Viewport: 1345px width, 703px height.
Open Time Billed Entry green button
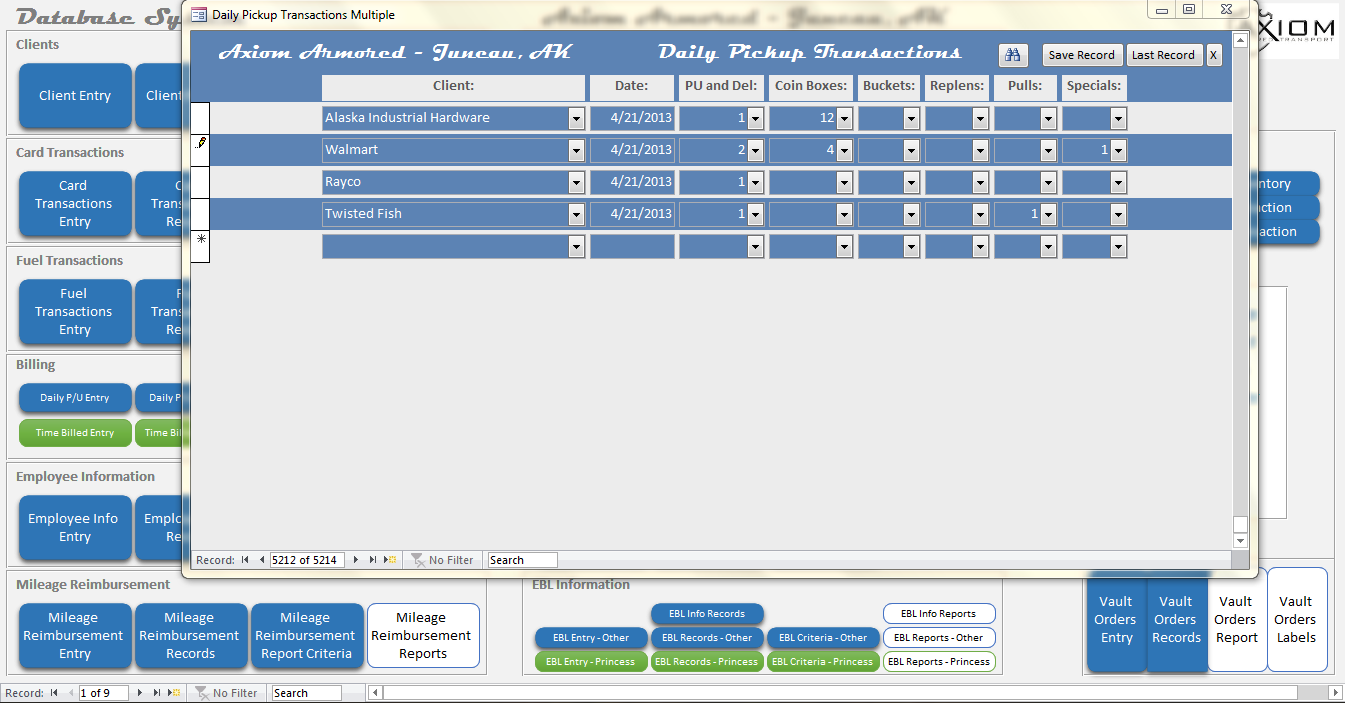[x=75, y=433]
